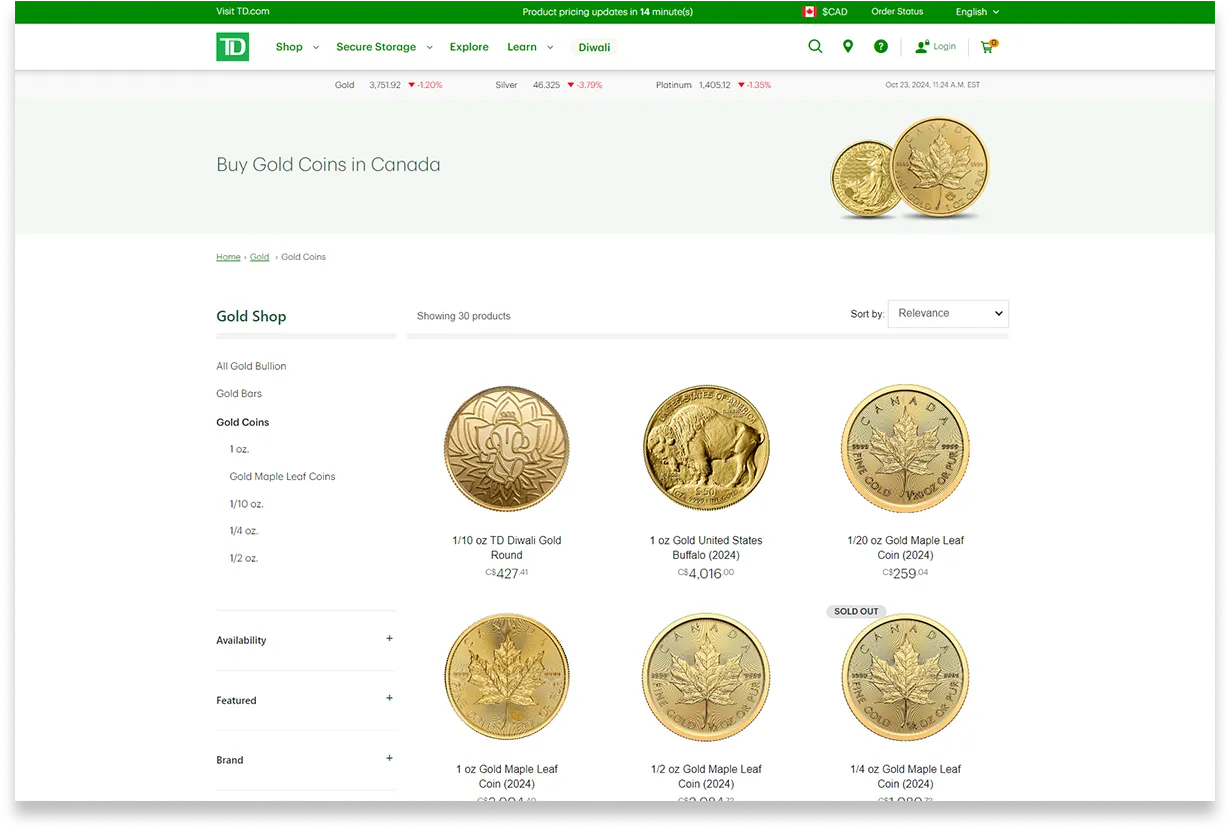
Task: Go to Gold breadcrumb link
Action: [x=259, y=257]
